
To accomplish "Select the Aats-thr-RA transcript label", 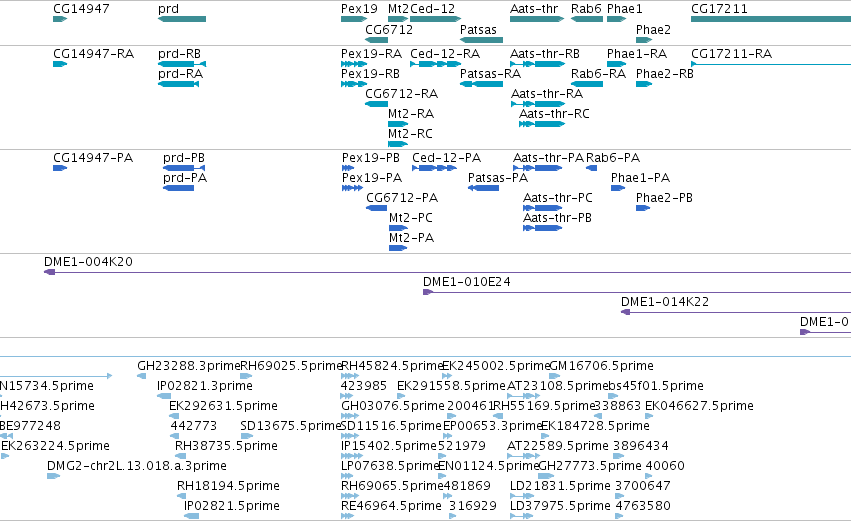I will tap(547, 93).
